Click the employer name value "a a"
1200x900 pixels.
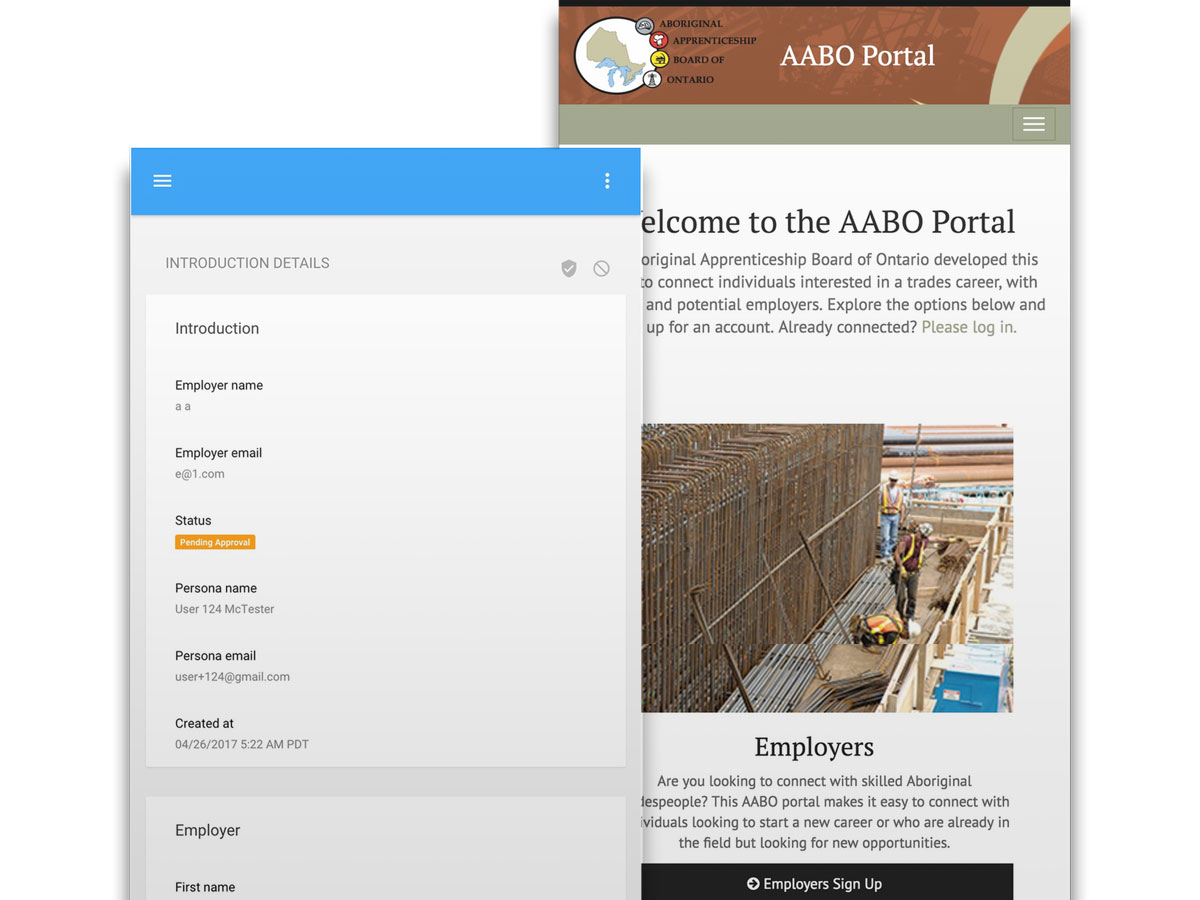click(x=183, y=406)
